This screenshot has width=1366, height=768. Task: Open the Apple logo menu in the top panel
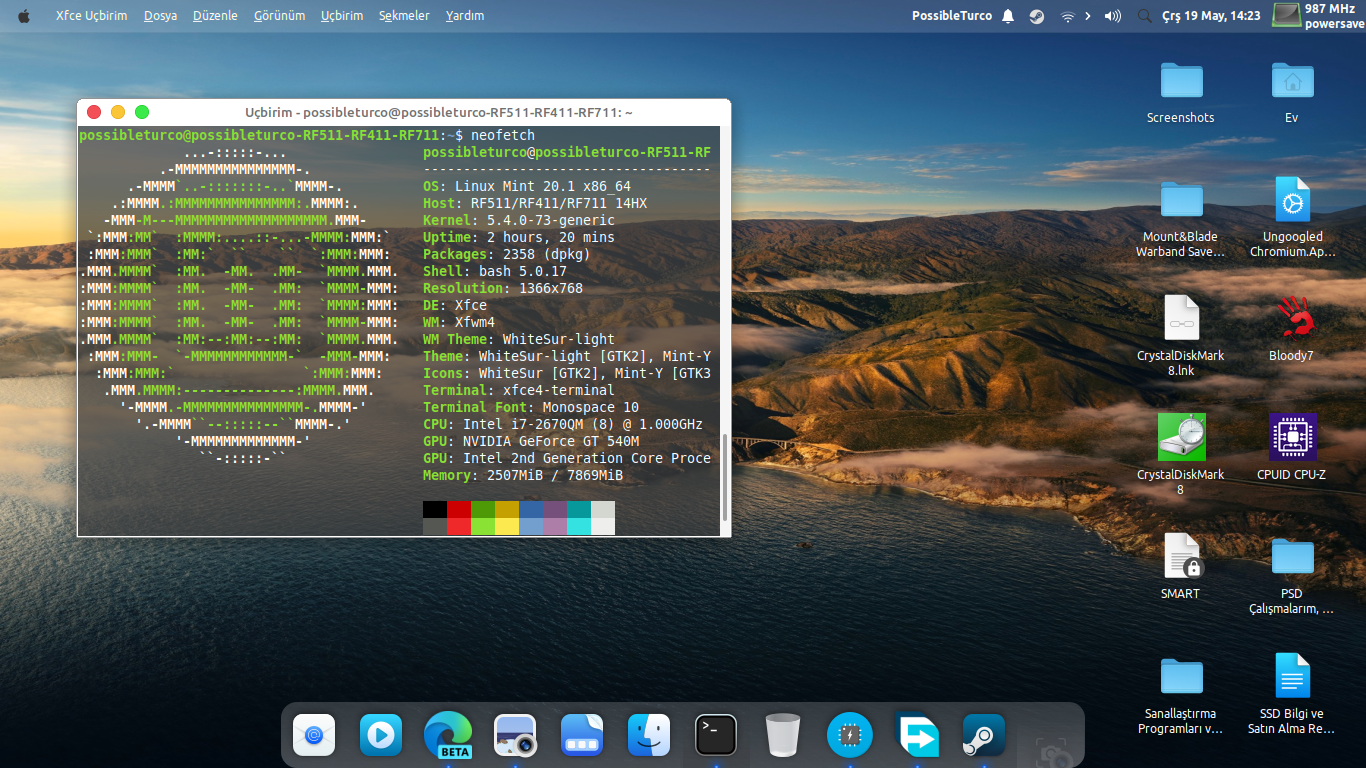24,16
